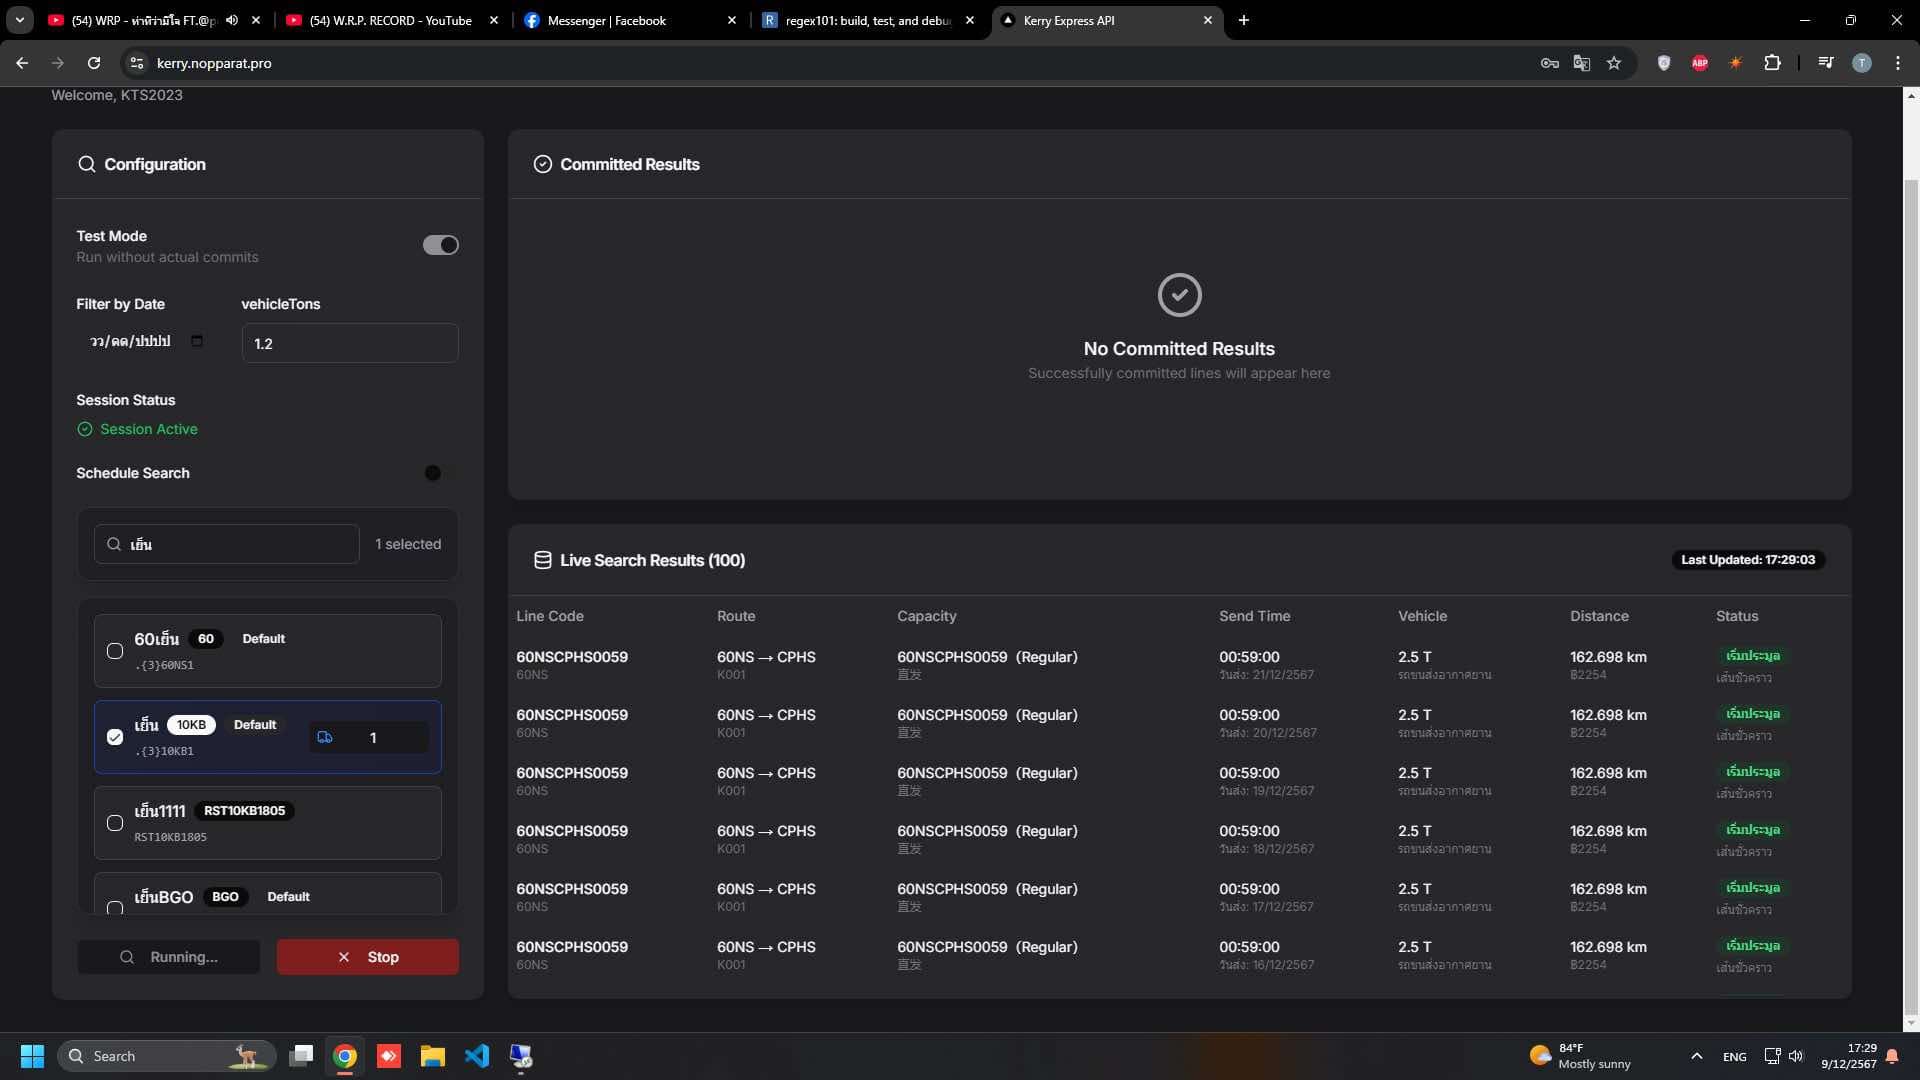Open the translate page icon

click(1581, 63)
